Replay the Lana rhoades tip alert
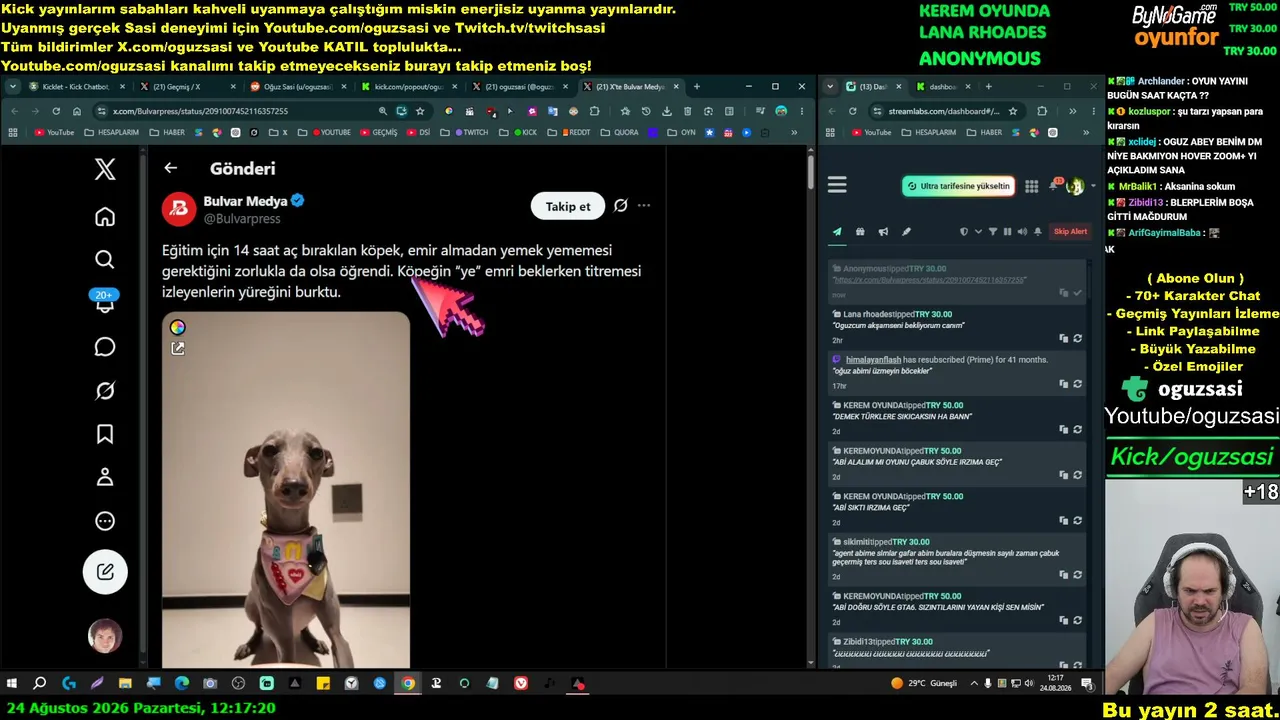The height and width of the screenshot is (720, 1280). point(1077,339)
